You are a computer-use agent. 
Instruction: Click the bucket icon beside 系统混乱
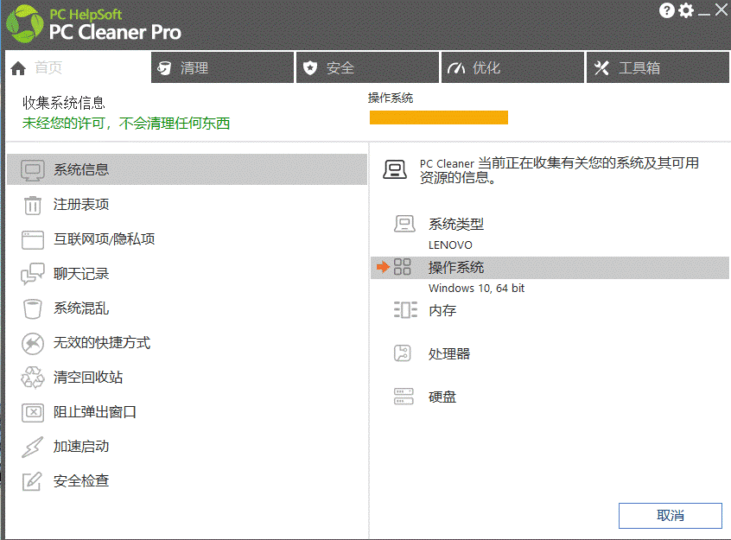click(33, 309)
